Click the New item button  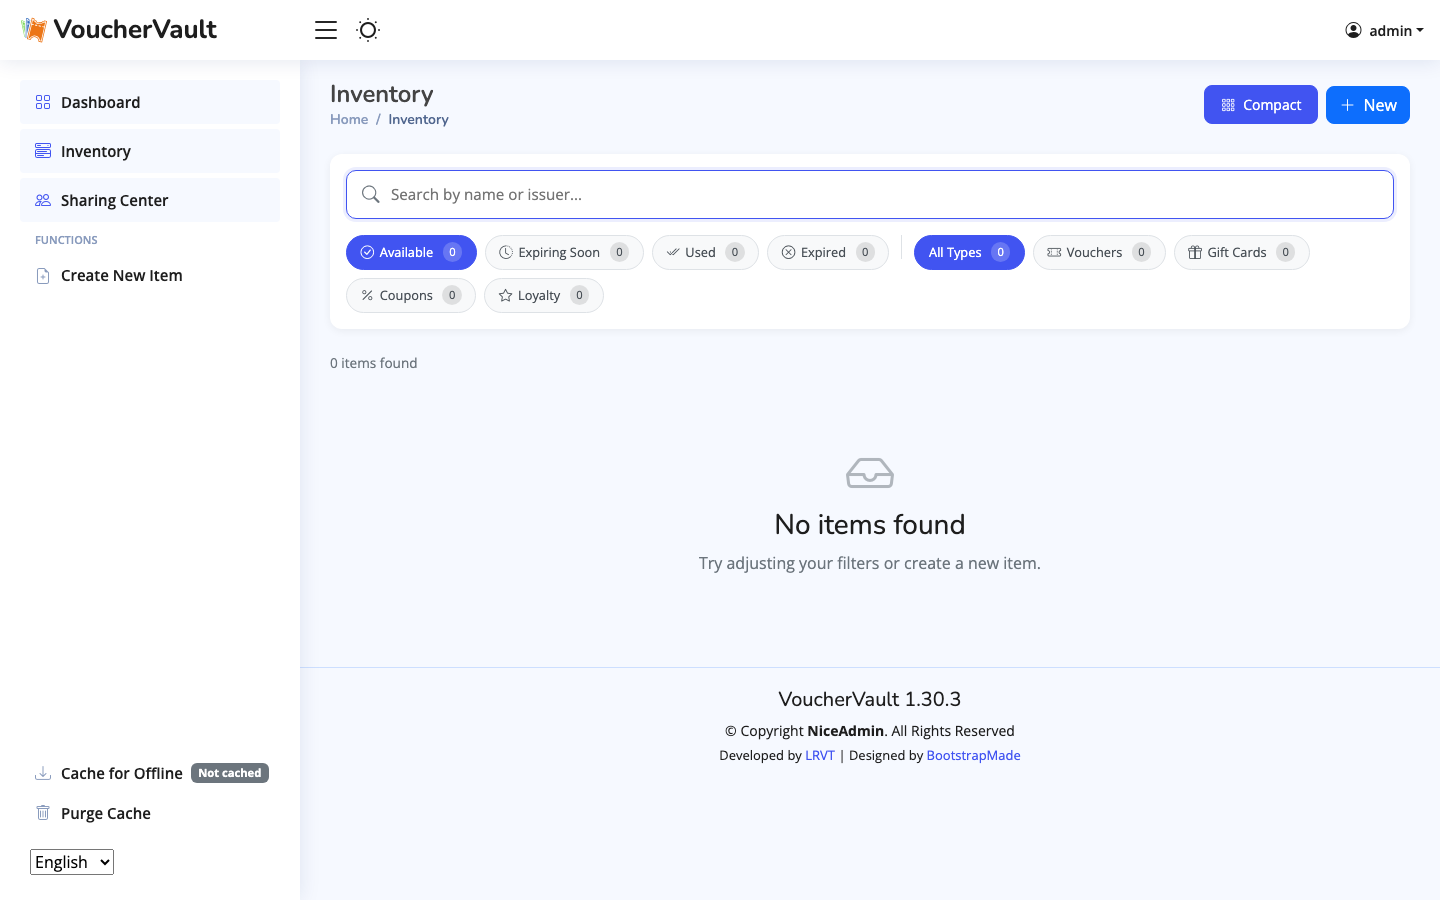[1368, 105]
